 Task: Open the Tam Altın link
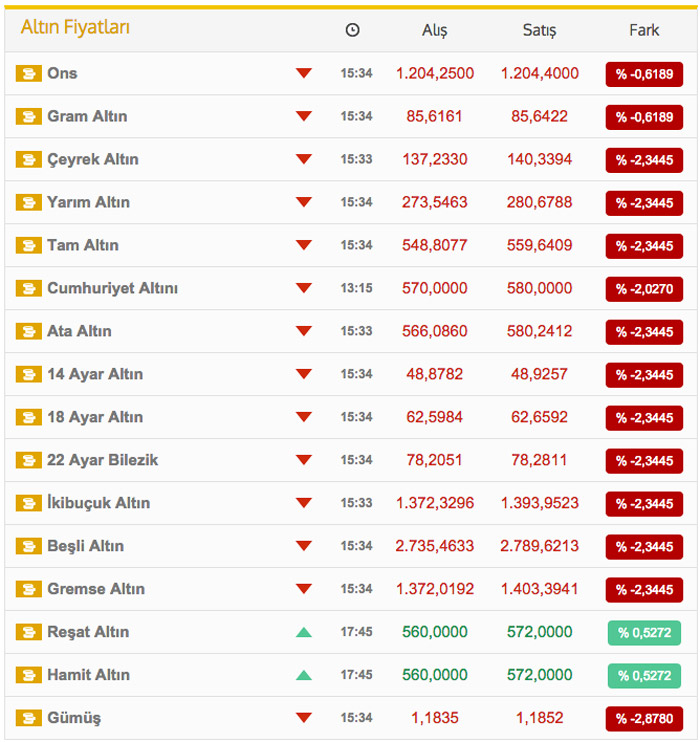(x=82, y=245)
